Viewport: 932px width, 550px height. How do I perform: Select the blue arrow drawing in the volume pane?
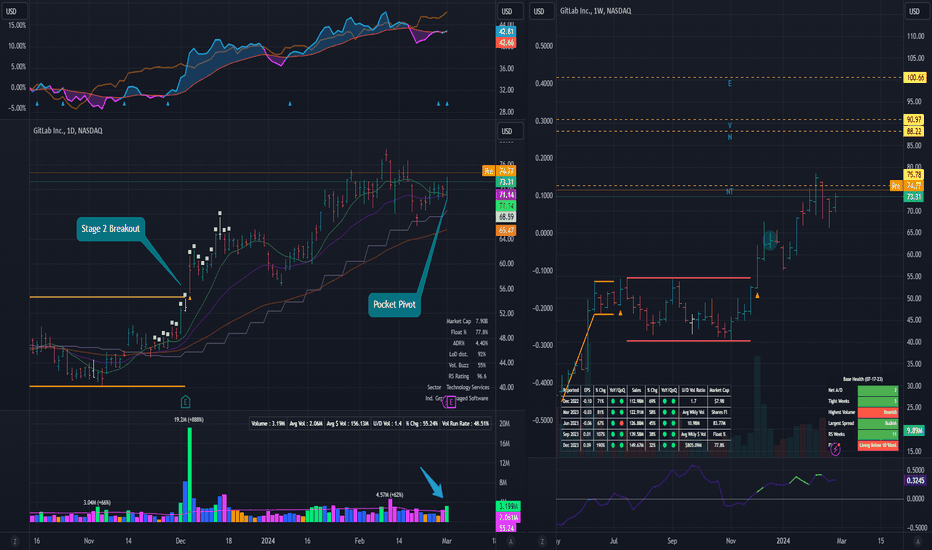tap(432, 482)
